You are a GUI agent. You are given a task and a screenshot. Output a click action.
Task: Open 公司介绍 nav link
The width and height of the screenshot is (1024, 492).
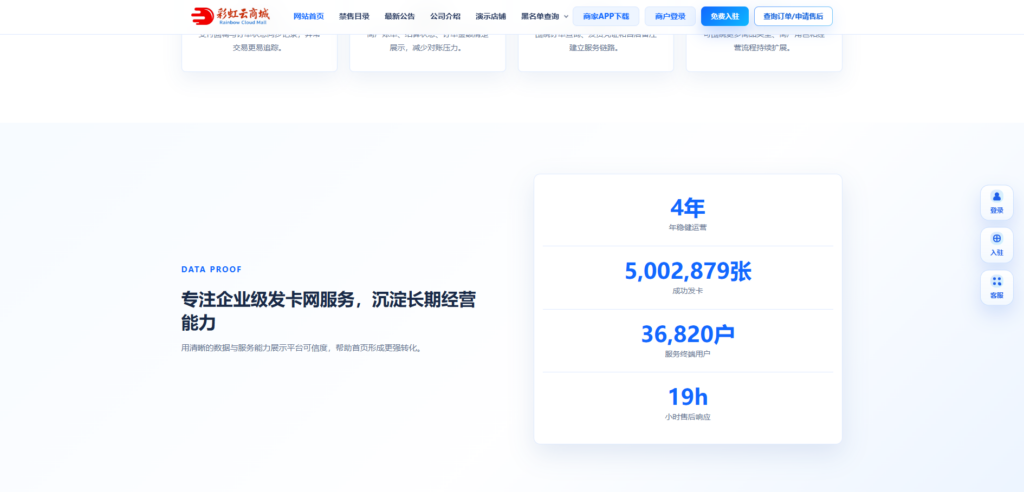[x=445, y=16]
